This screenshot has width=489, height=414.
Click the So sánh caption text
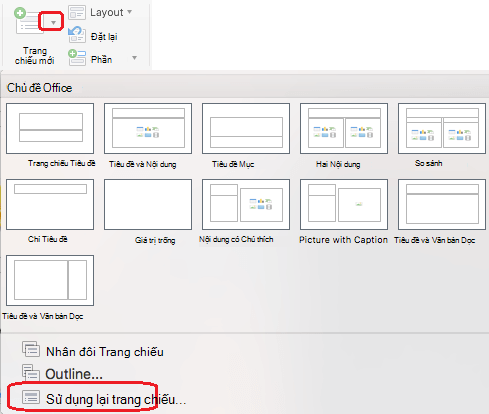428,163
